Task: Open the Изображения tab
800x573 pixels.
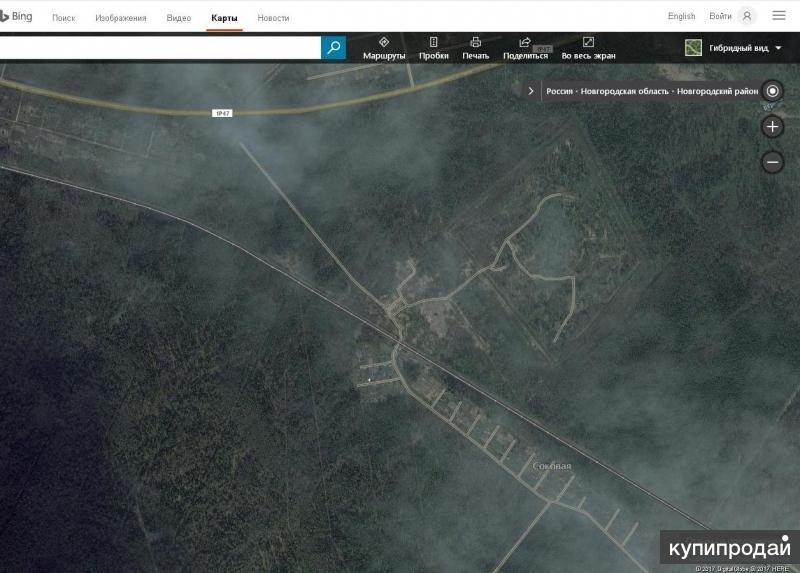Action: click(121, 18)
